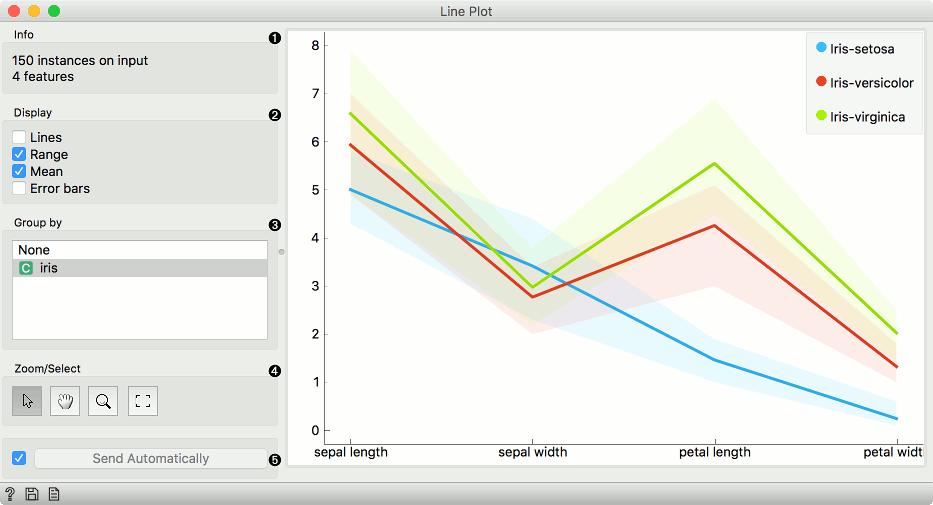Click the Iris-virginica legend label
933x505 pixels.
coord(867,117)
